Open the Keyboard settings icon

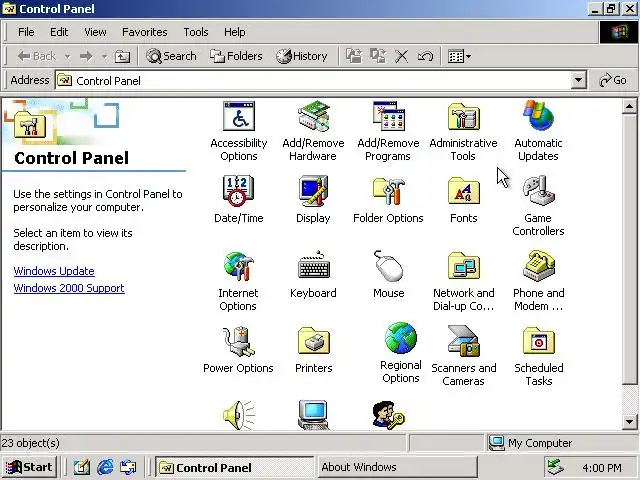pyautogui.click(x=313, y=266)
